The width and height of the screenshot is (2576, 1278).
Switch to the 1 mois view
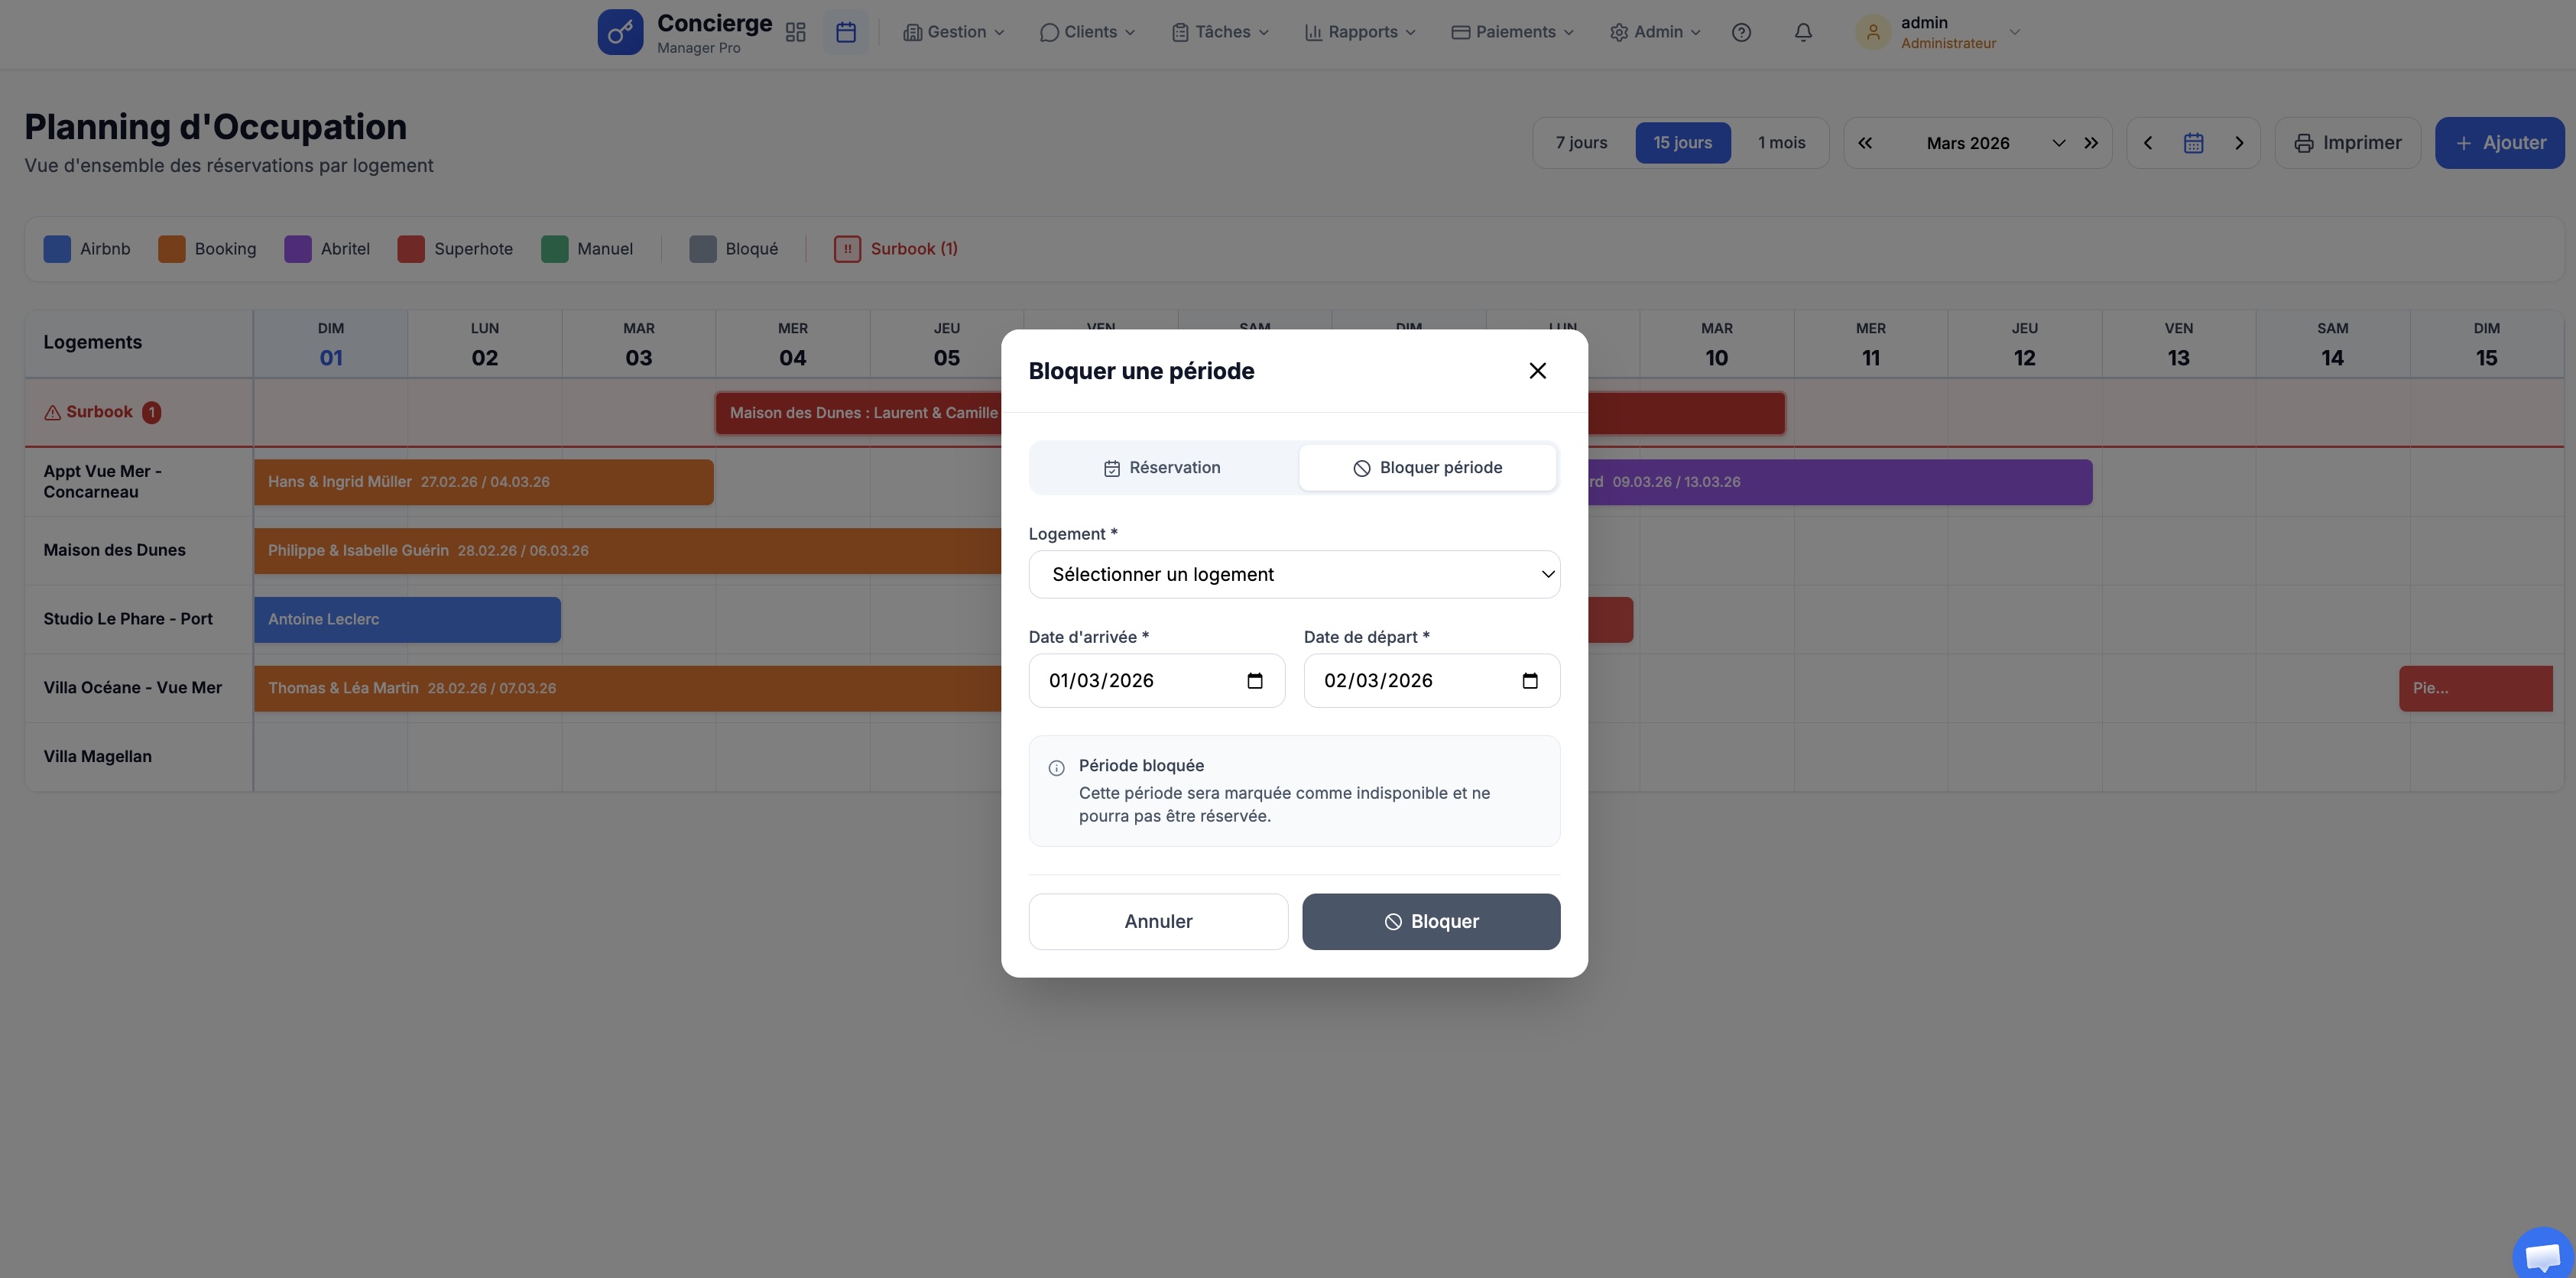tap(1781, 142)
